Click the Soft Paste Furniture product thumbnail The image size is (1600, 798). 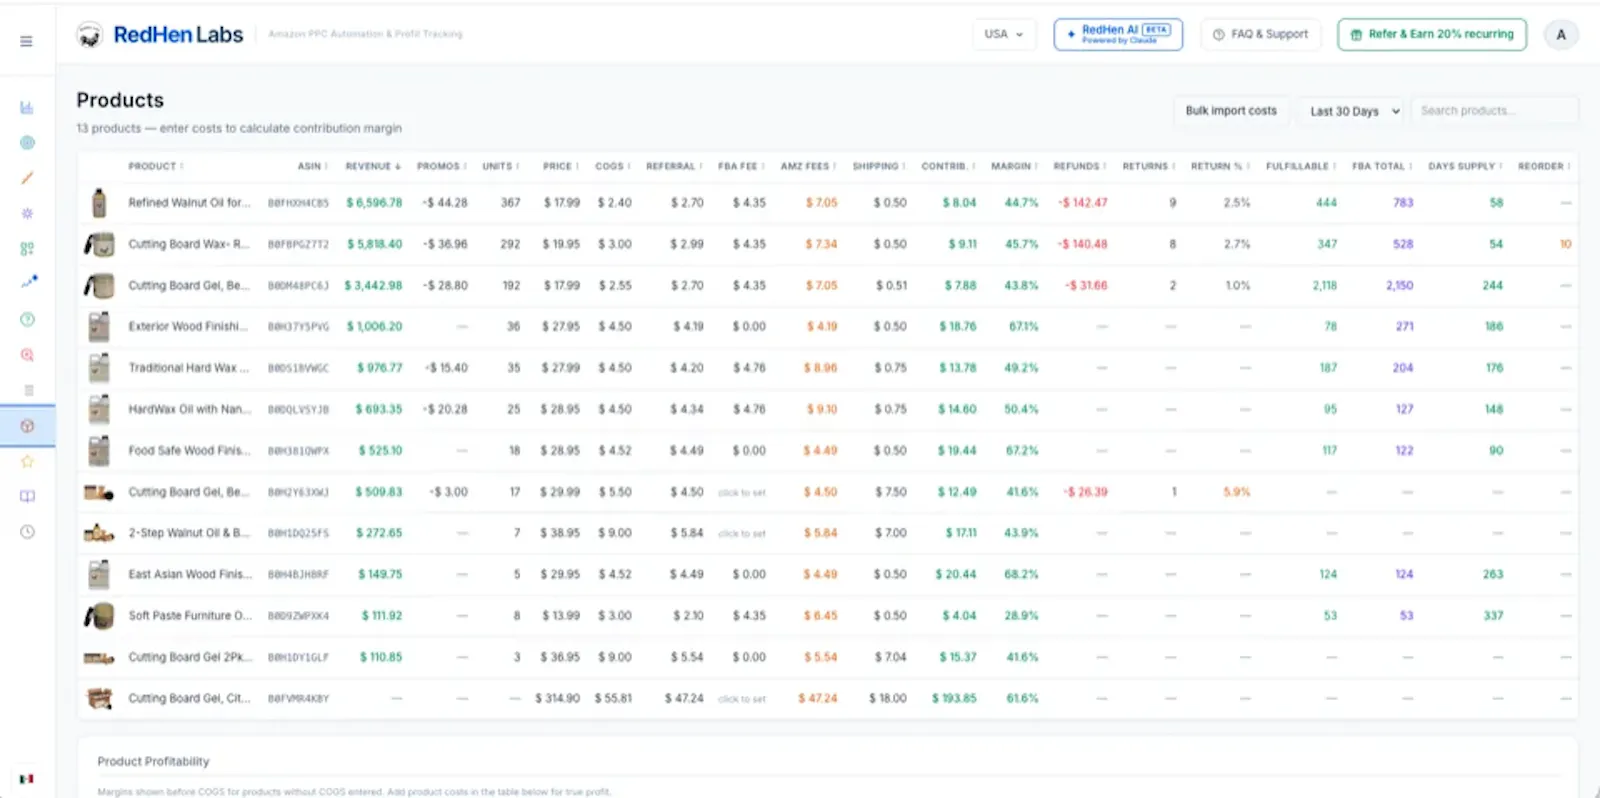(x=98, y=616)
